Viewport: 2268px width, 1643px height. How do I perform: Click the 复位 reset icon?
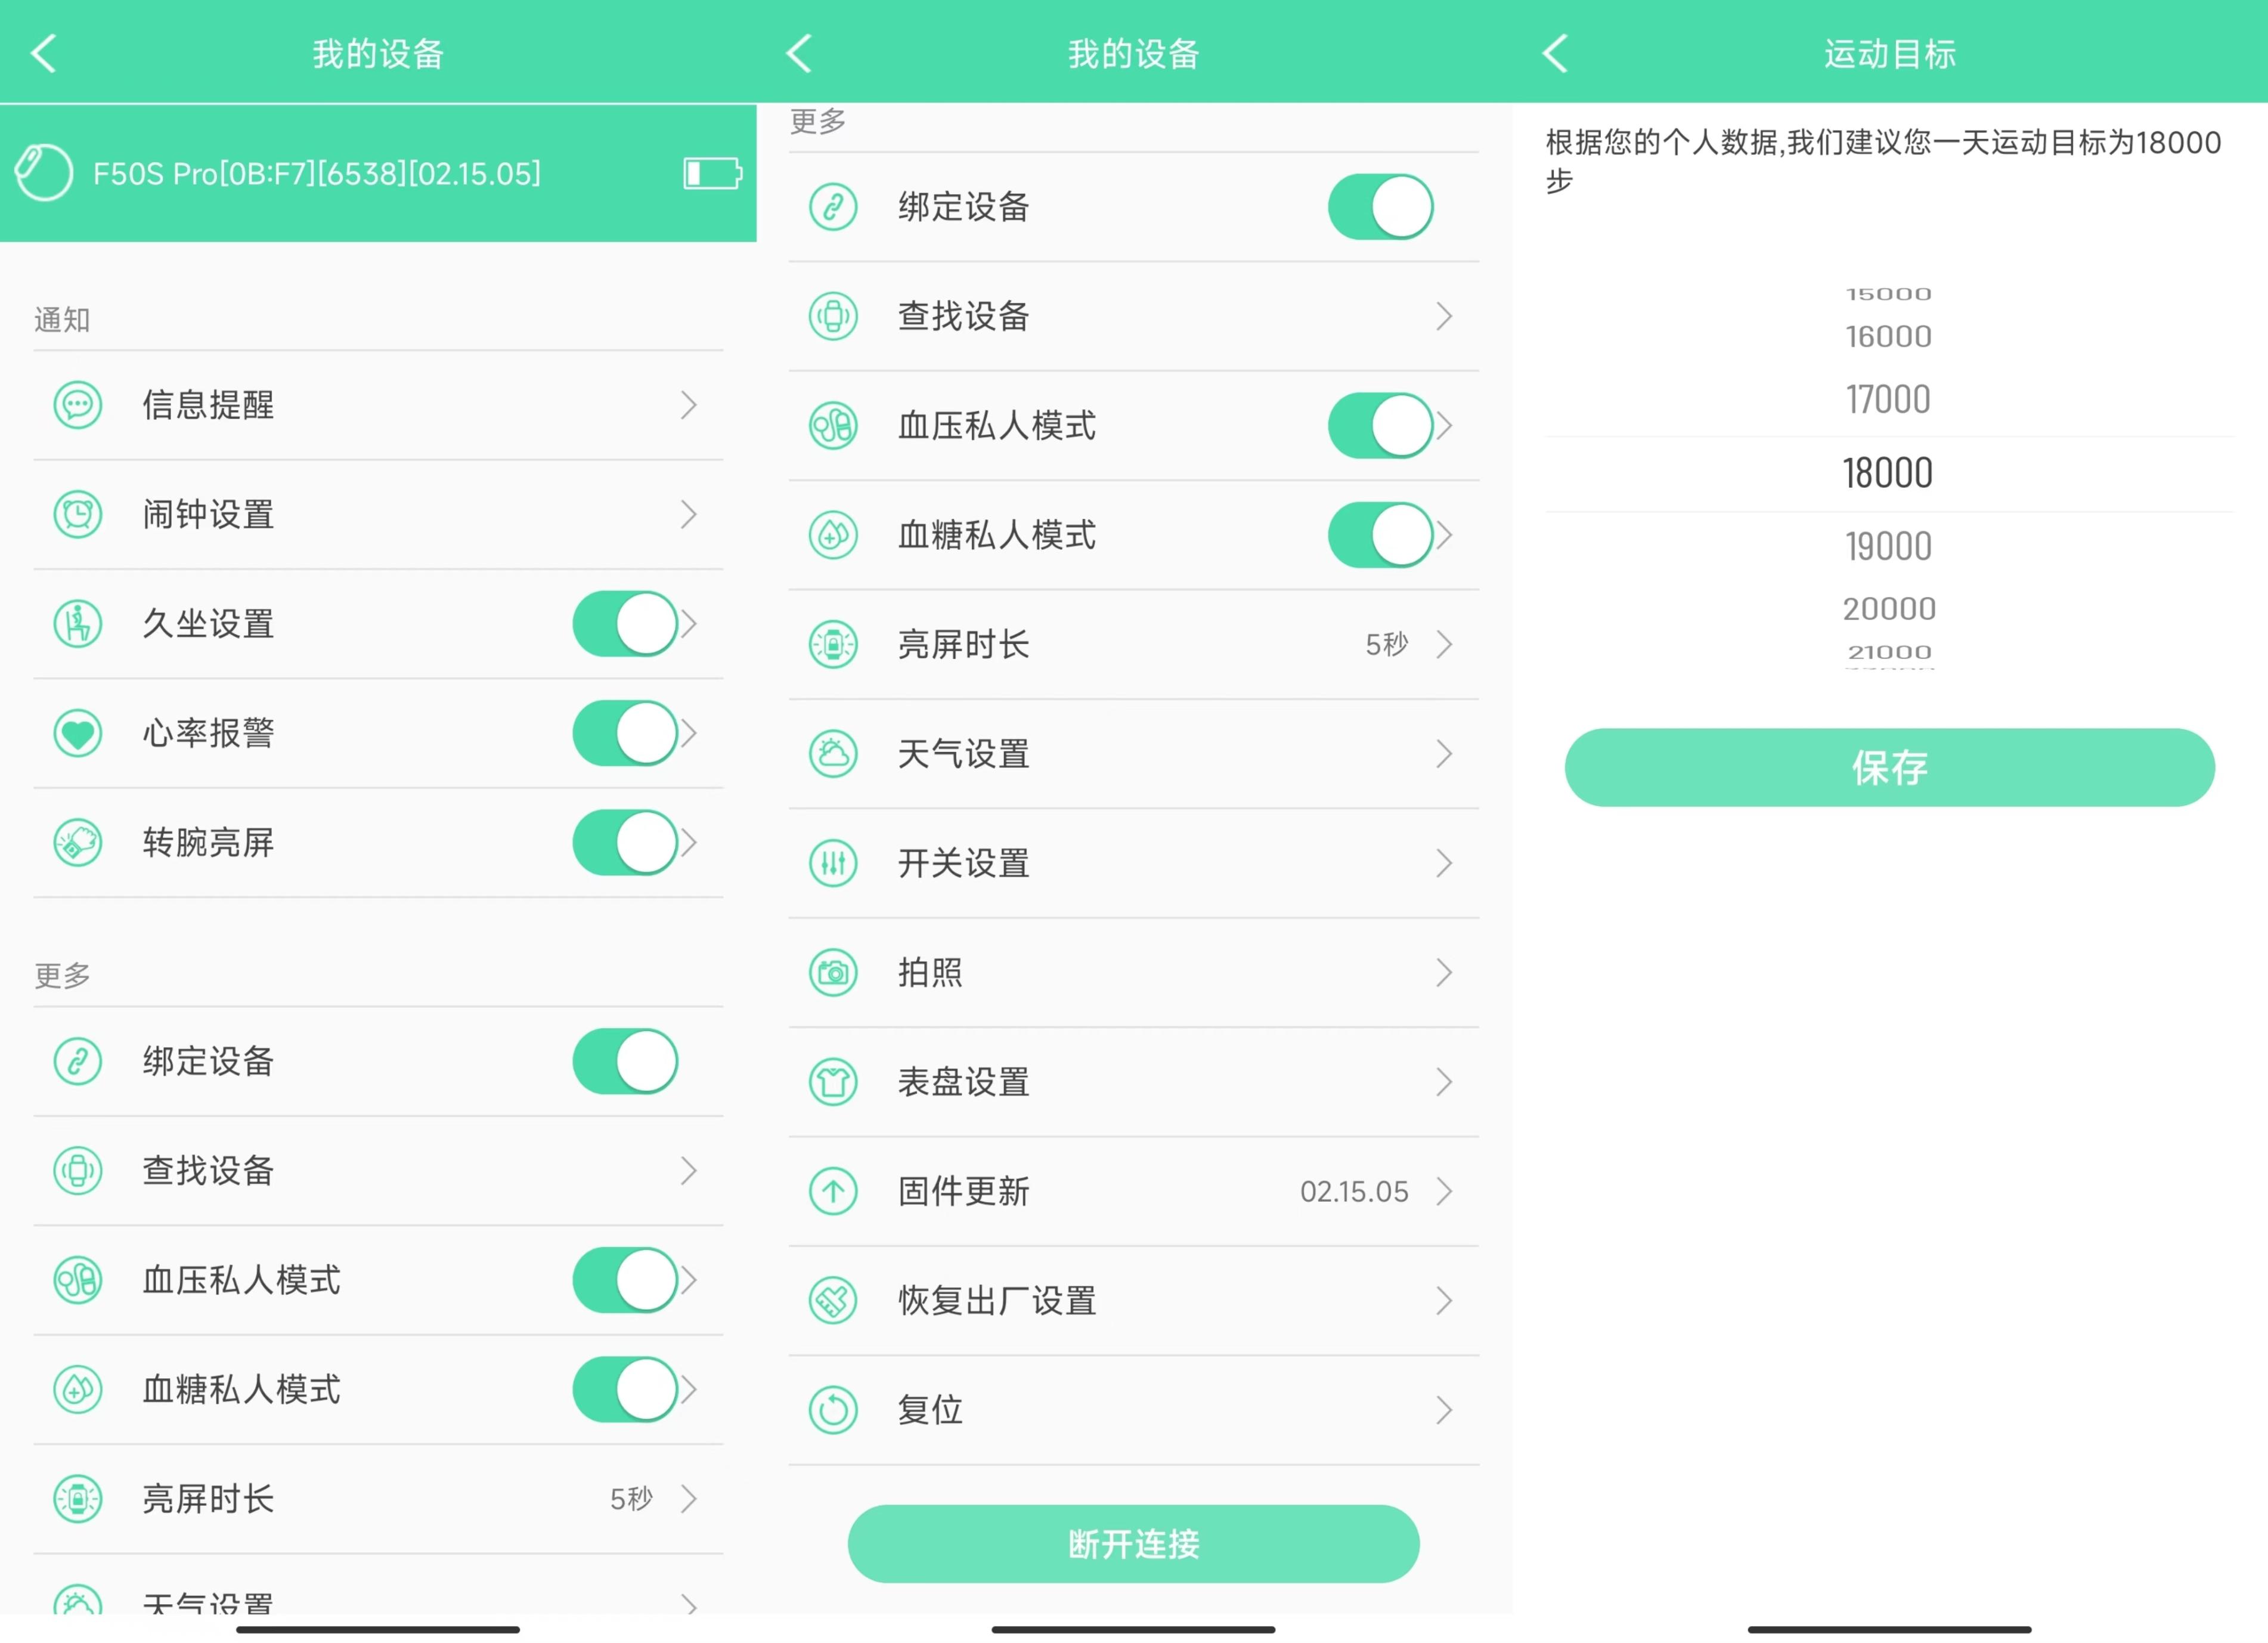tap(833, 1409)
